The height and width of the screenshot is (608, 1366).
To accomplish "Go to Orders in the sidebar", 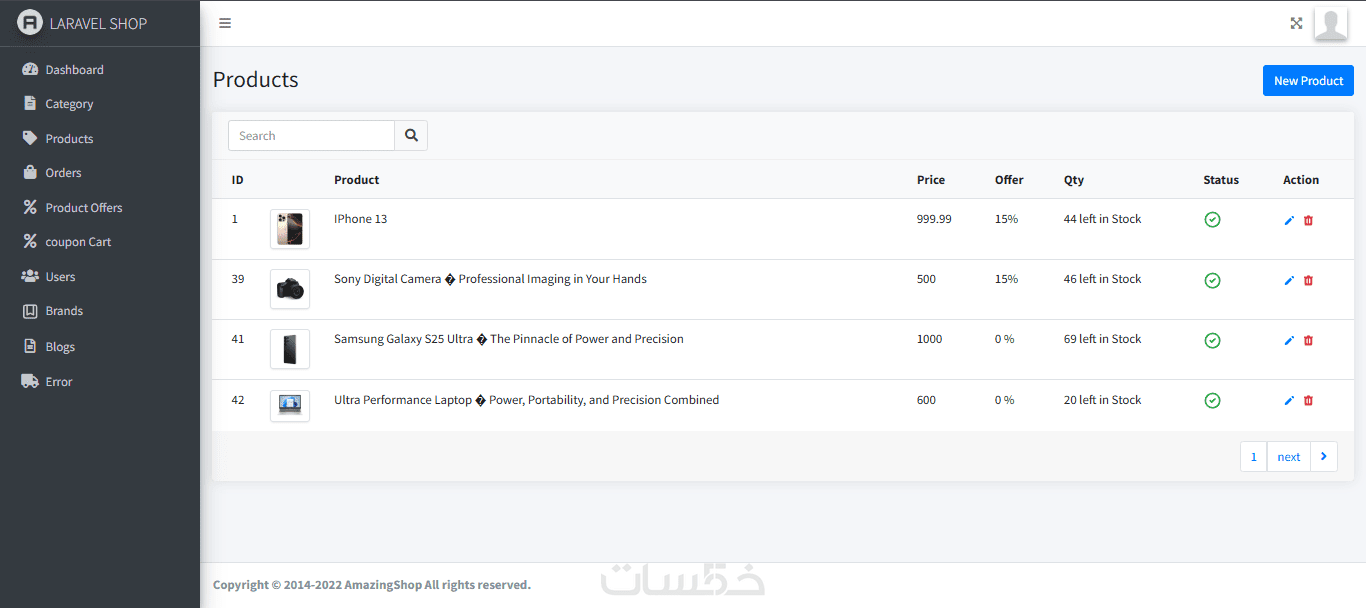I will click(x=63, y=173).
